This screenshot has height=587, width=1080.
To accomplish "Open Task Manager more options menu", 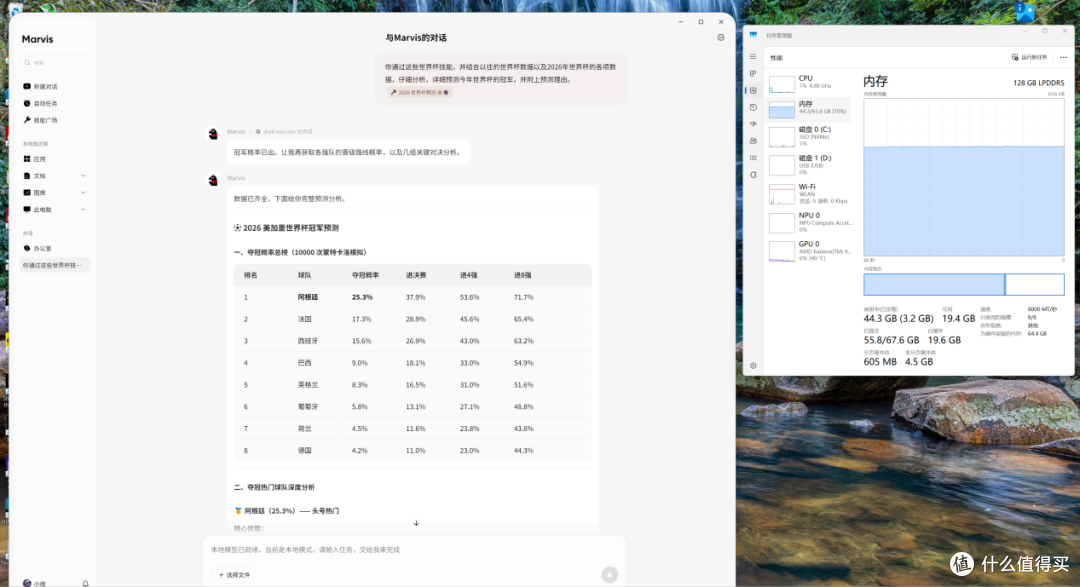I will click(x=1063, y=57).
